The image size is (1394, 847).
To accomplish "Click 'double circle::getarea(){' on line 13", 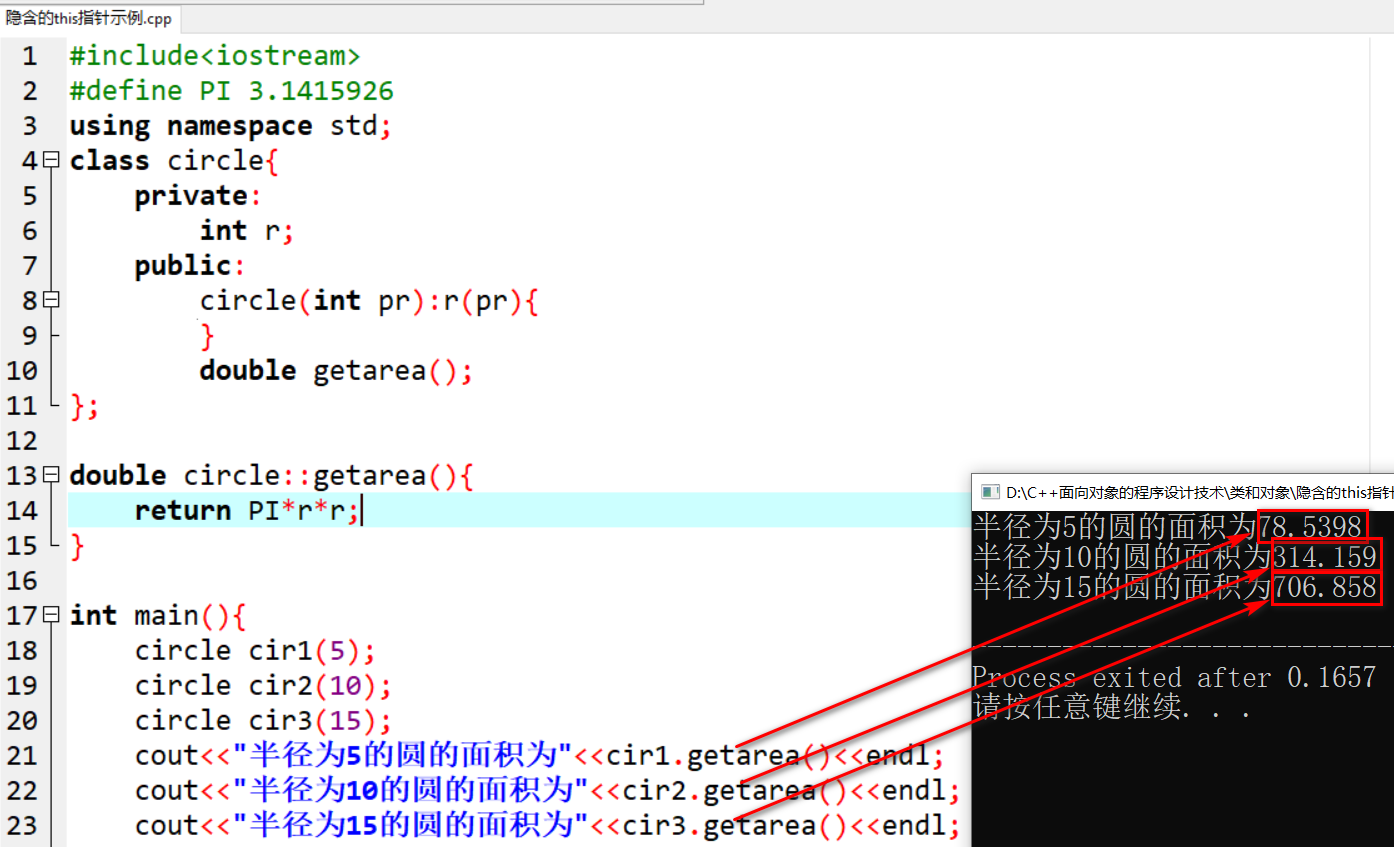I will click(271, 476).
